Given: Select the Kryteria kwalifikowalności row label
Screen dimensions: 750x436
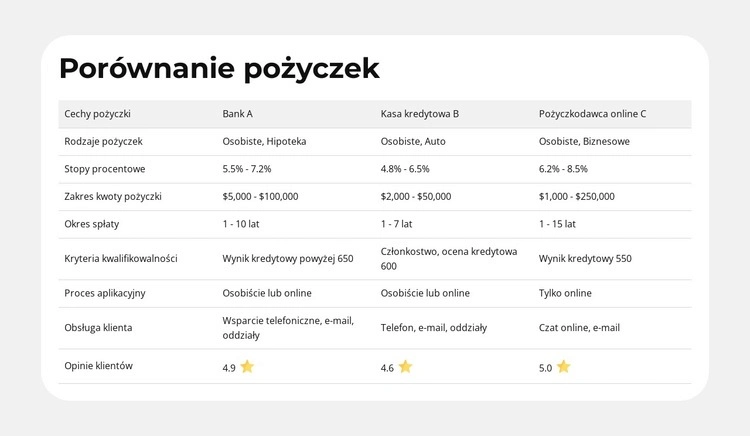Looking at the screenshot, I should [x=120, y=258].
